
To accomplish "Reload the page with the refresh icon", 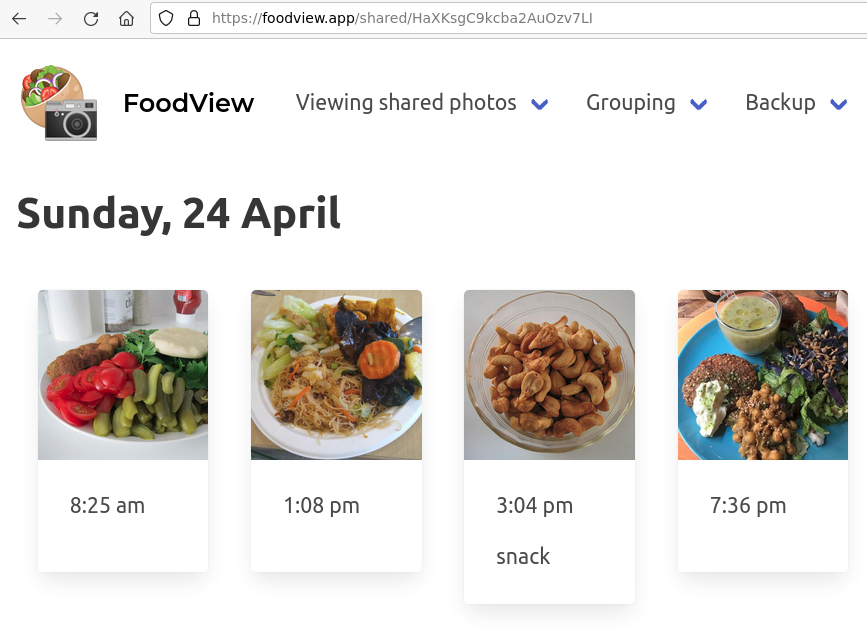I will (x=92, y=17).
